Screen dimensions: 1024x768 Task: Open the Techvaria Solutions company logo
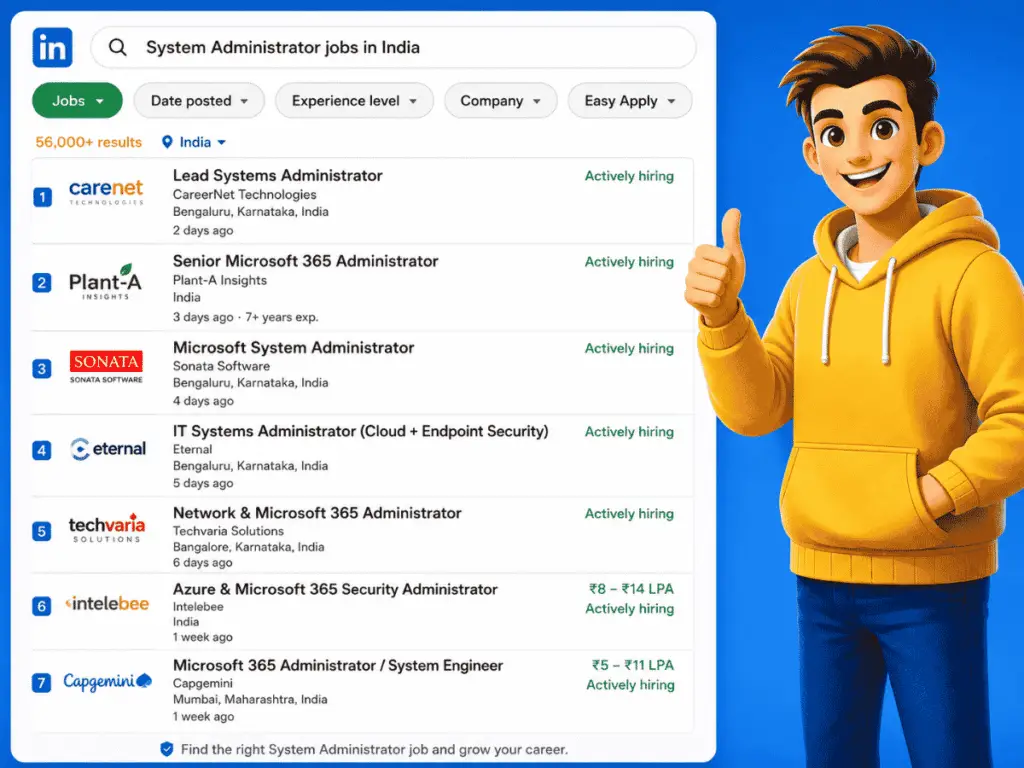(106, 528)
